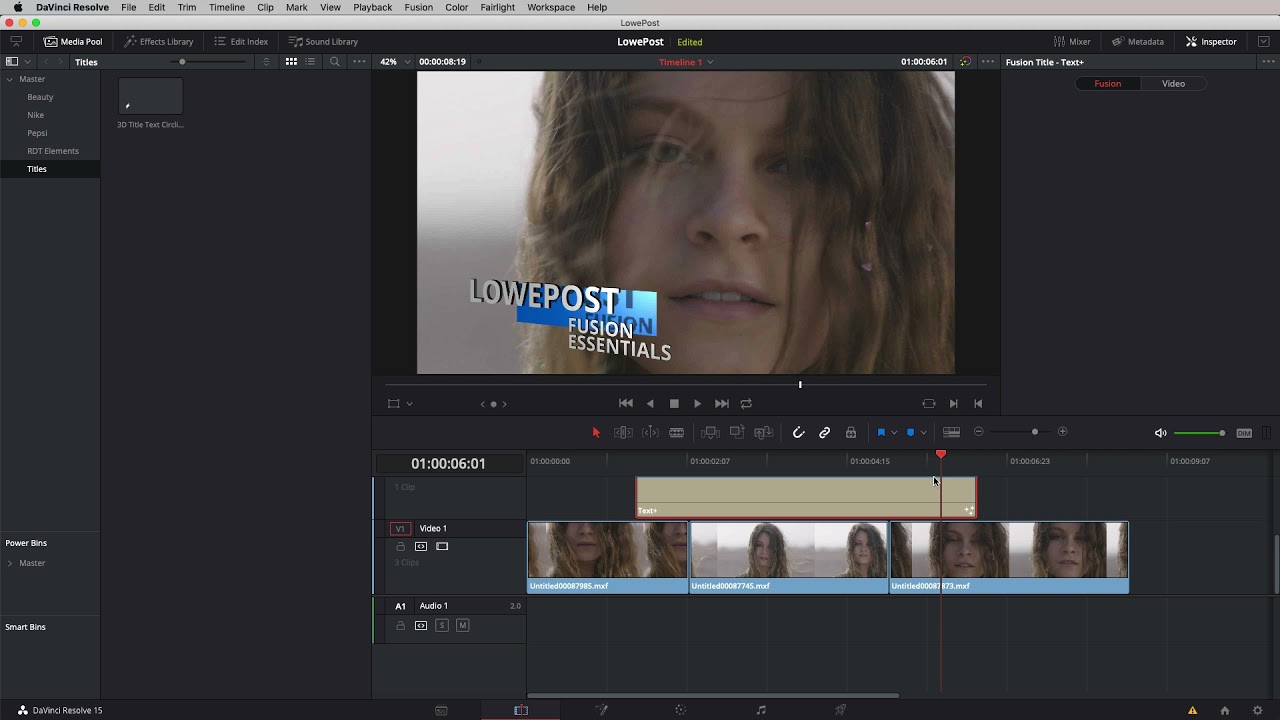Image resolution: width=1280 pixels, height=720 pixels.
Task: Open the Trim menu
Action: [x=187, y=7]
